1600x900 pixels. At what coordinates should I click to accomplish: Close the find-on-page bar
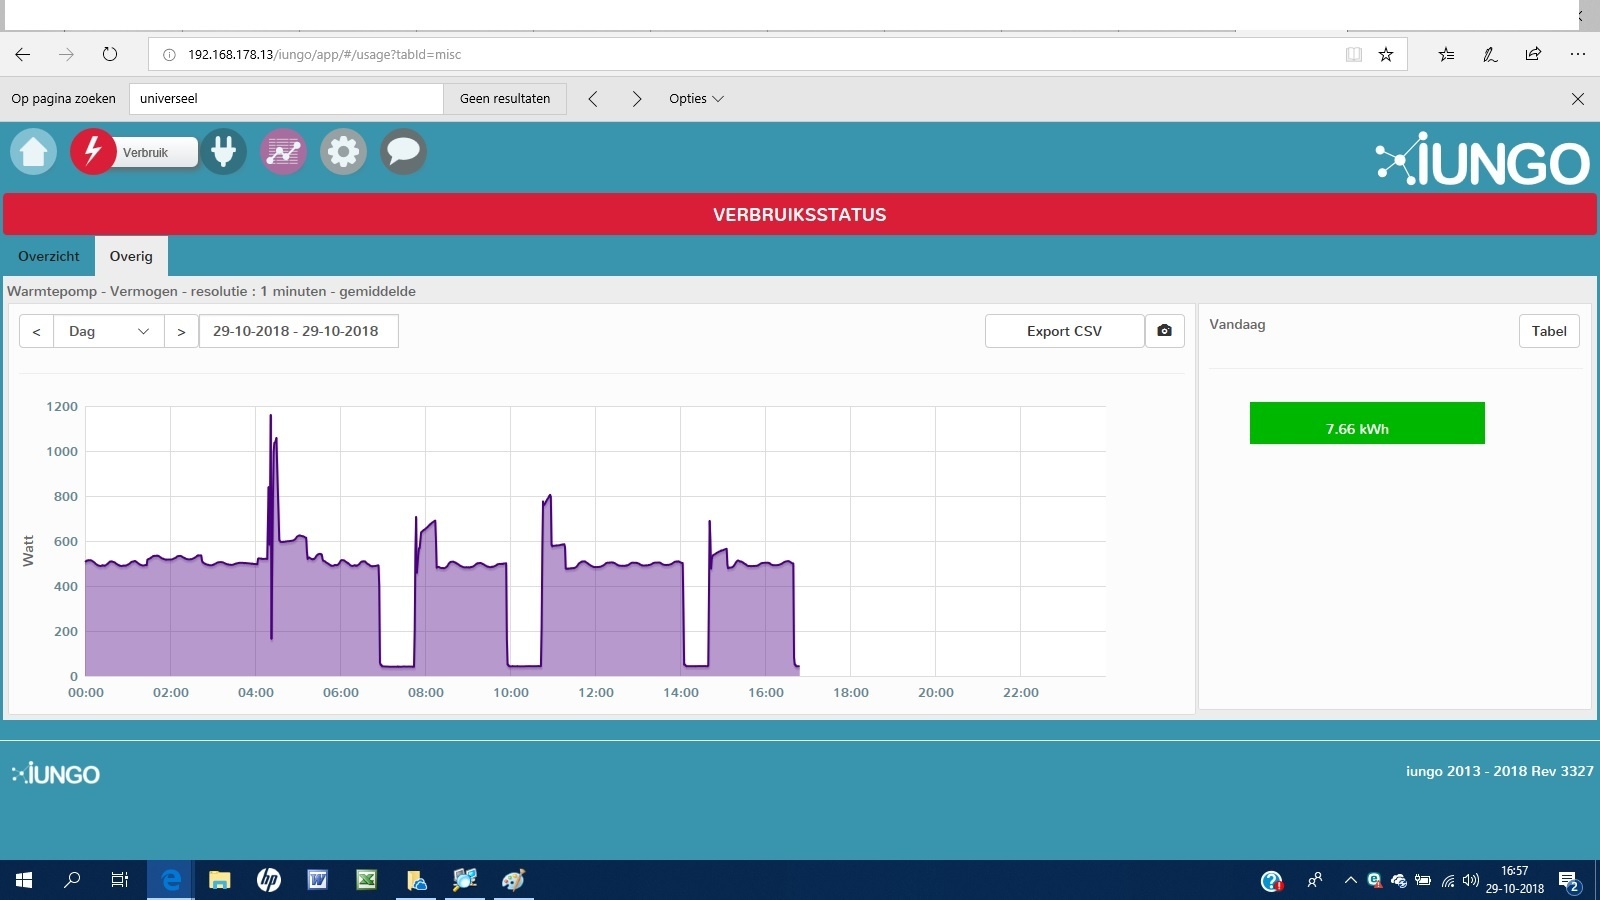tap(1578, 99)
